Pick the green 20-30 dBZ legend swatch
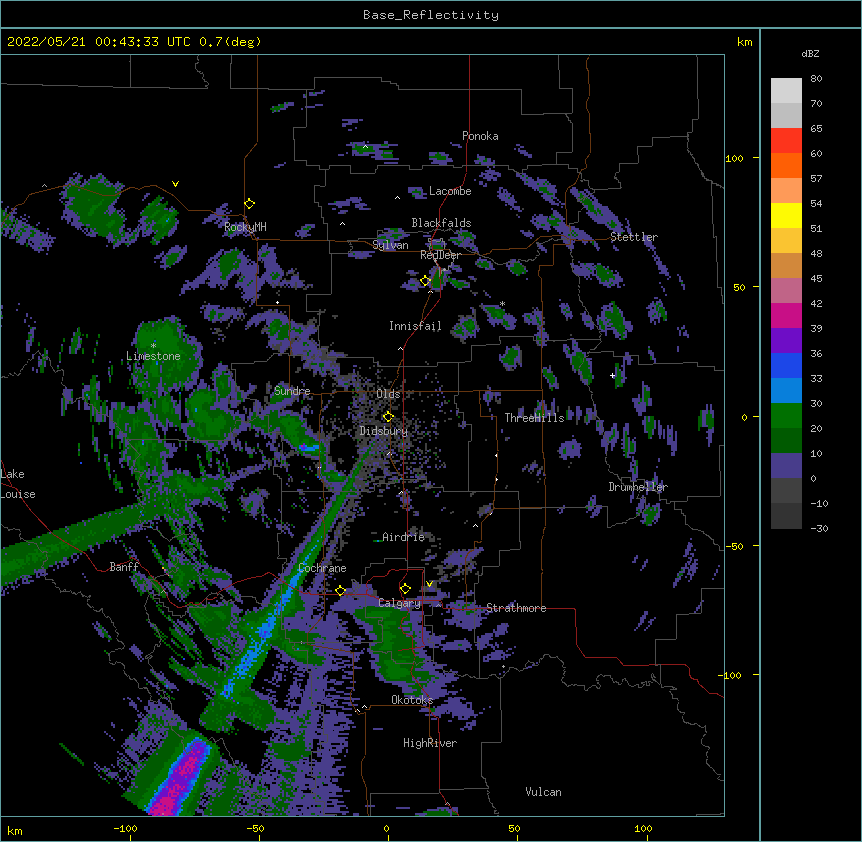 [x=786, y=416]
